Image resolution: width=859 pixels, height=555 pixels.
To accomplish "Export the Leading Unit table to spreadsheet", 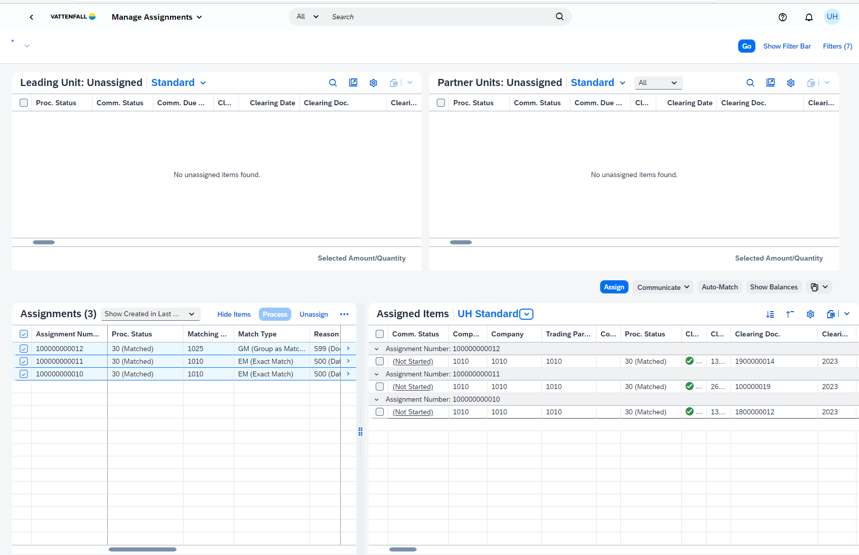I will point(393,83).
